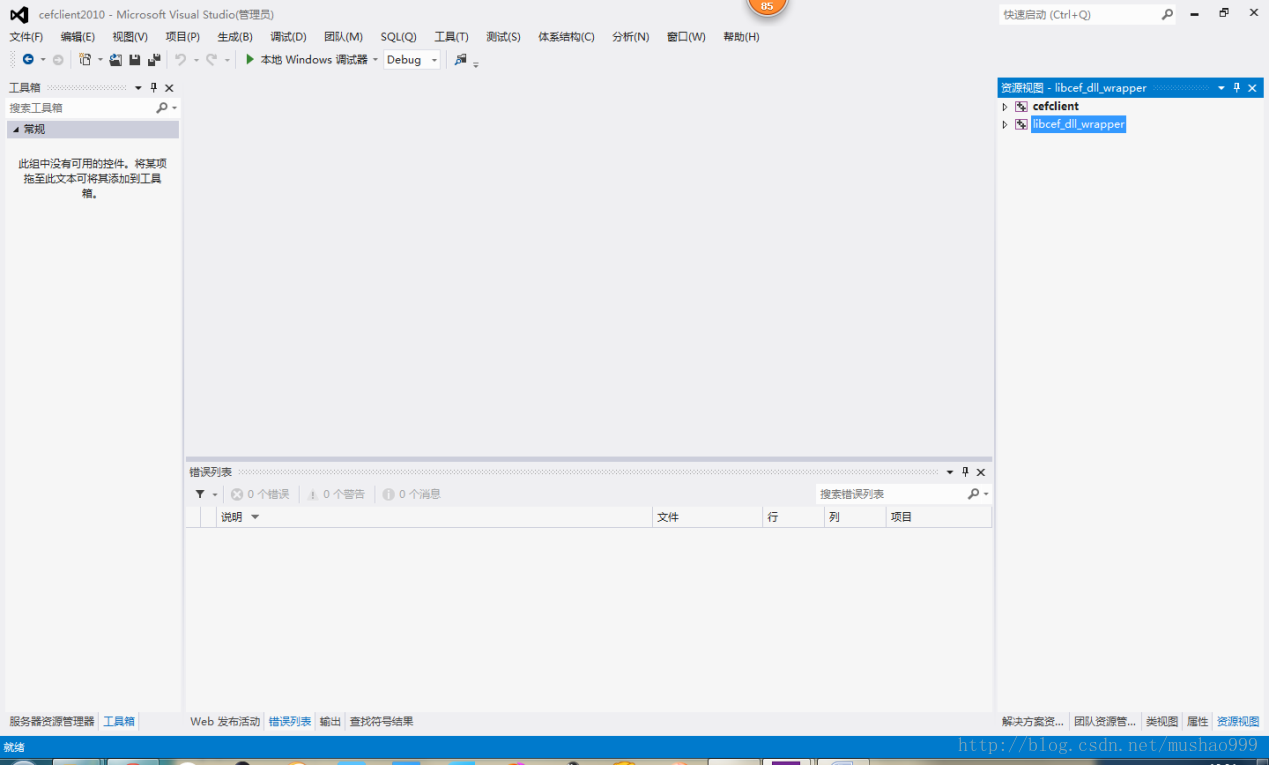Open the New Project dropdown arrow
The height and width of the screenshot is (765, 1269).
pyautogui.click(x=100, y=60)
